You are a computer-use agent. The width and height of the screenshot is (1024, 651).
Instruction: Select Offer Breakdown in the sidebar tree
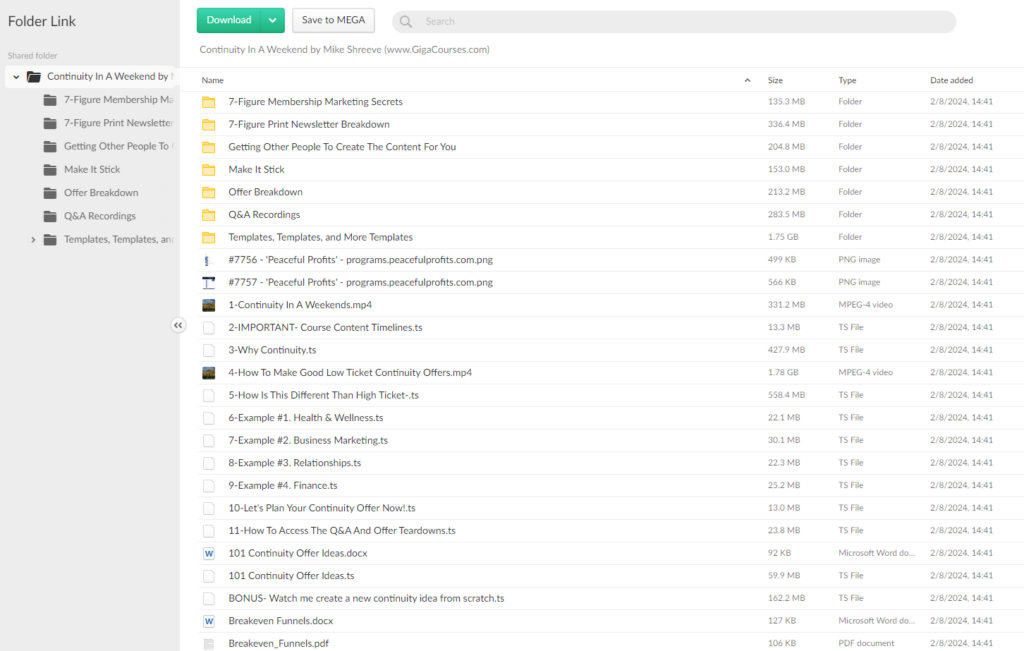click(101, 193)
